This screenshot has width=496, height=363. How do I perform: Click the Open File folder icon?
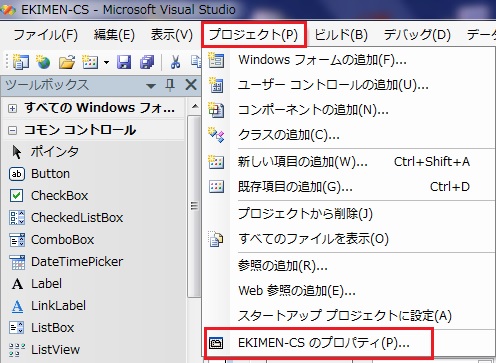(x=67, y=62)
